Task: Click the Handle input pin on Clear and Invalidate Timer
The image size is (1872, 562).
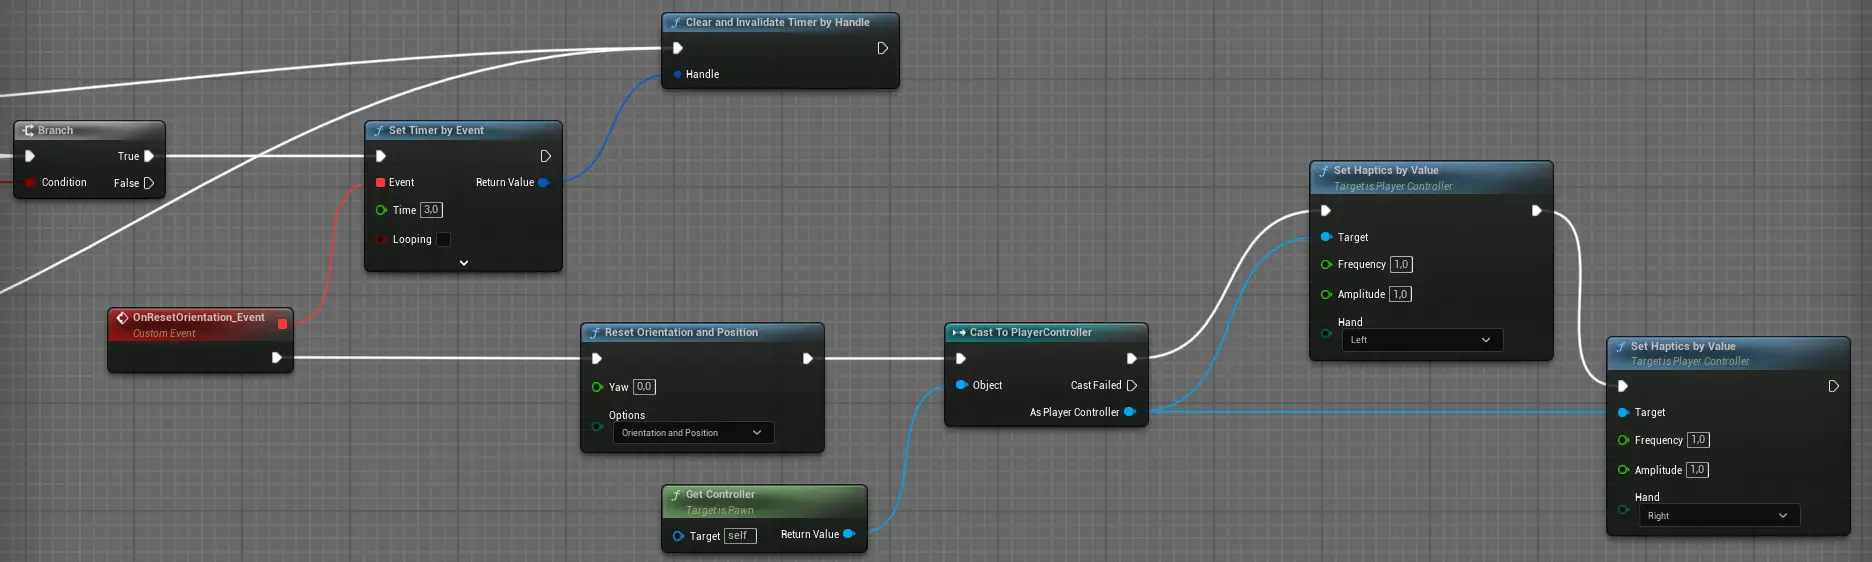Action: point(678,74)
